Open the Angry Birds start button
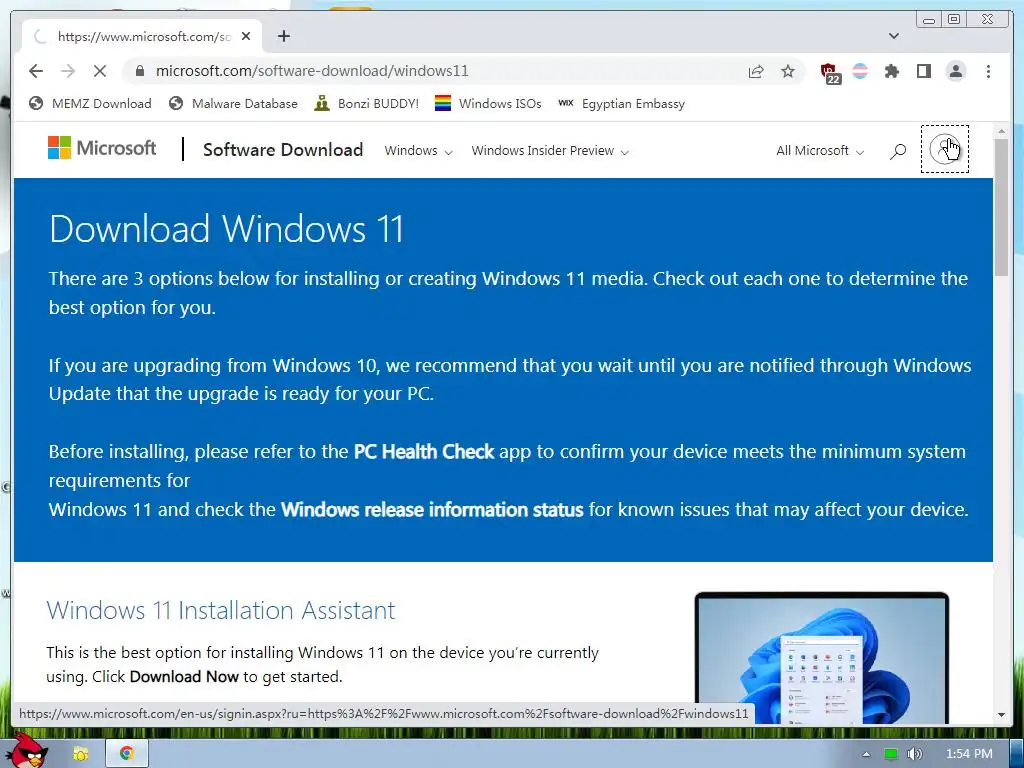The height and width of the screenshot is (768, 1024). [x=28, y=750]
